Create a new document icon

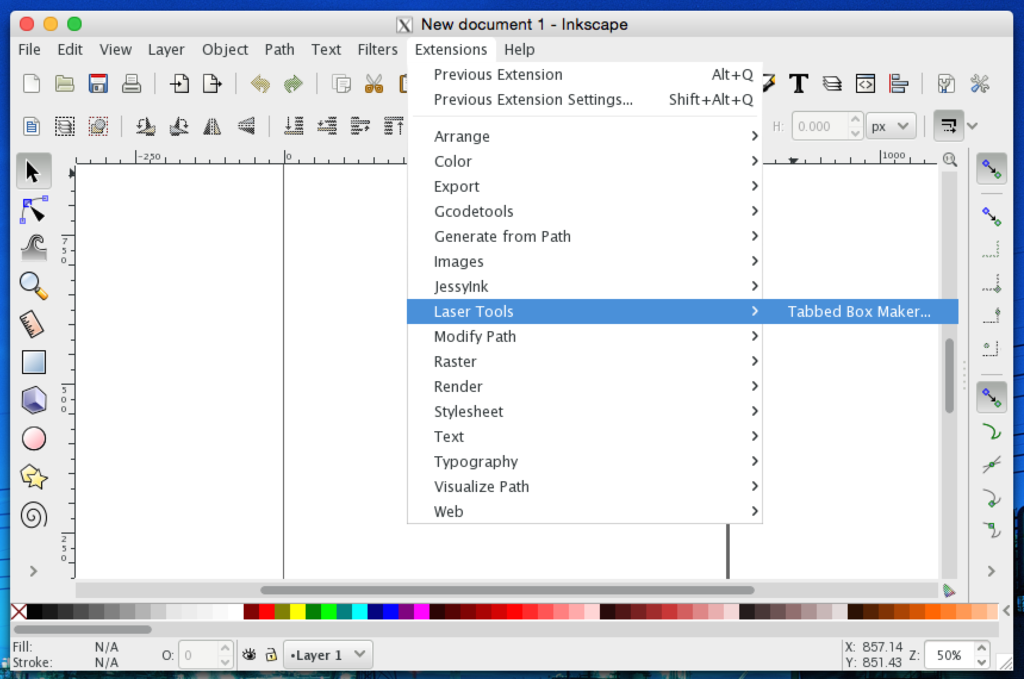[31, 84]
